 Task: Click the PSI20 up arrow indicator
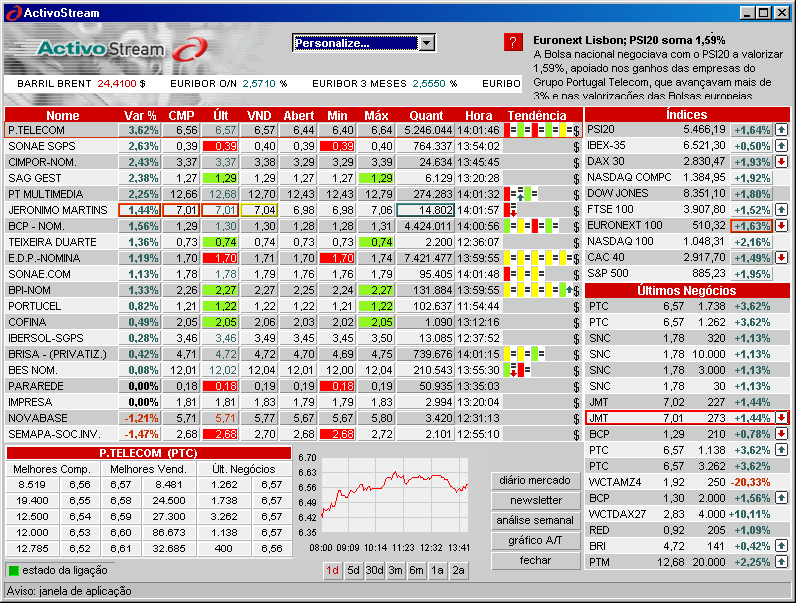point(781,130)
